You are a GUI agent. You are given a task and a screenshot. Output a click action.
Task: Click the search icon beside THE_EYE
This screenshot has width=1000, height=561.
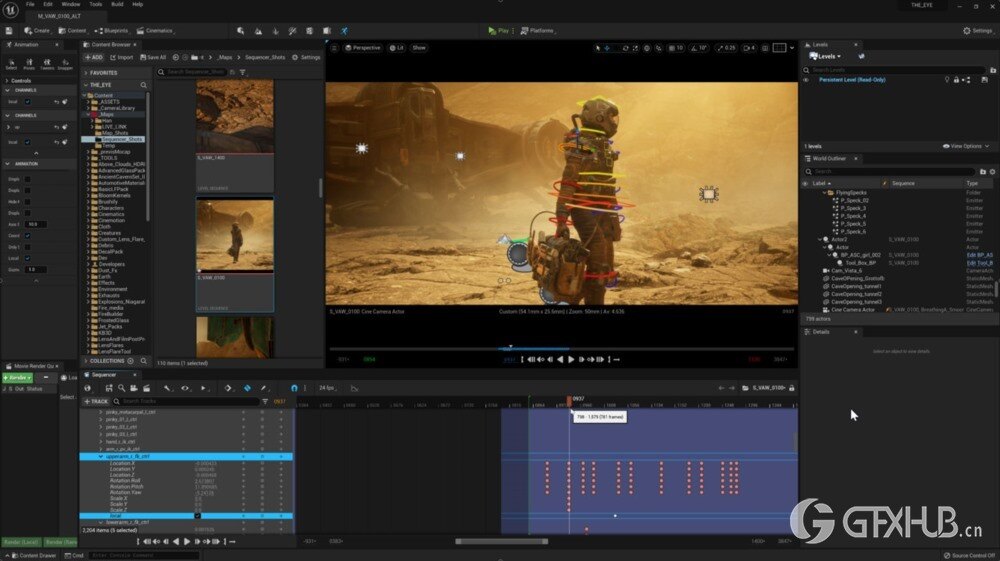click(x=143, y=85)
